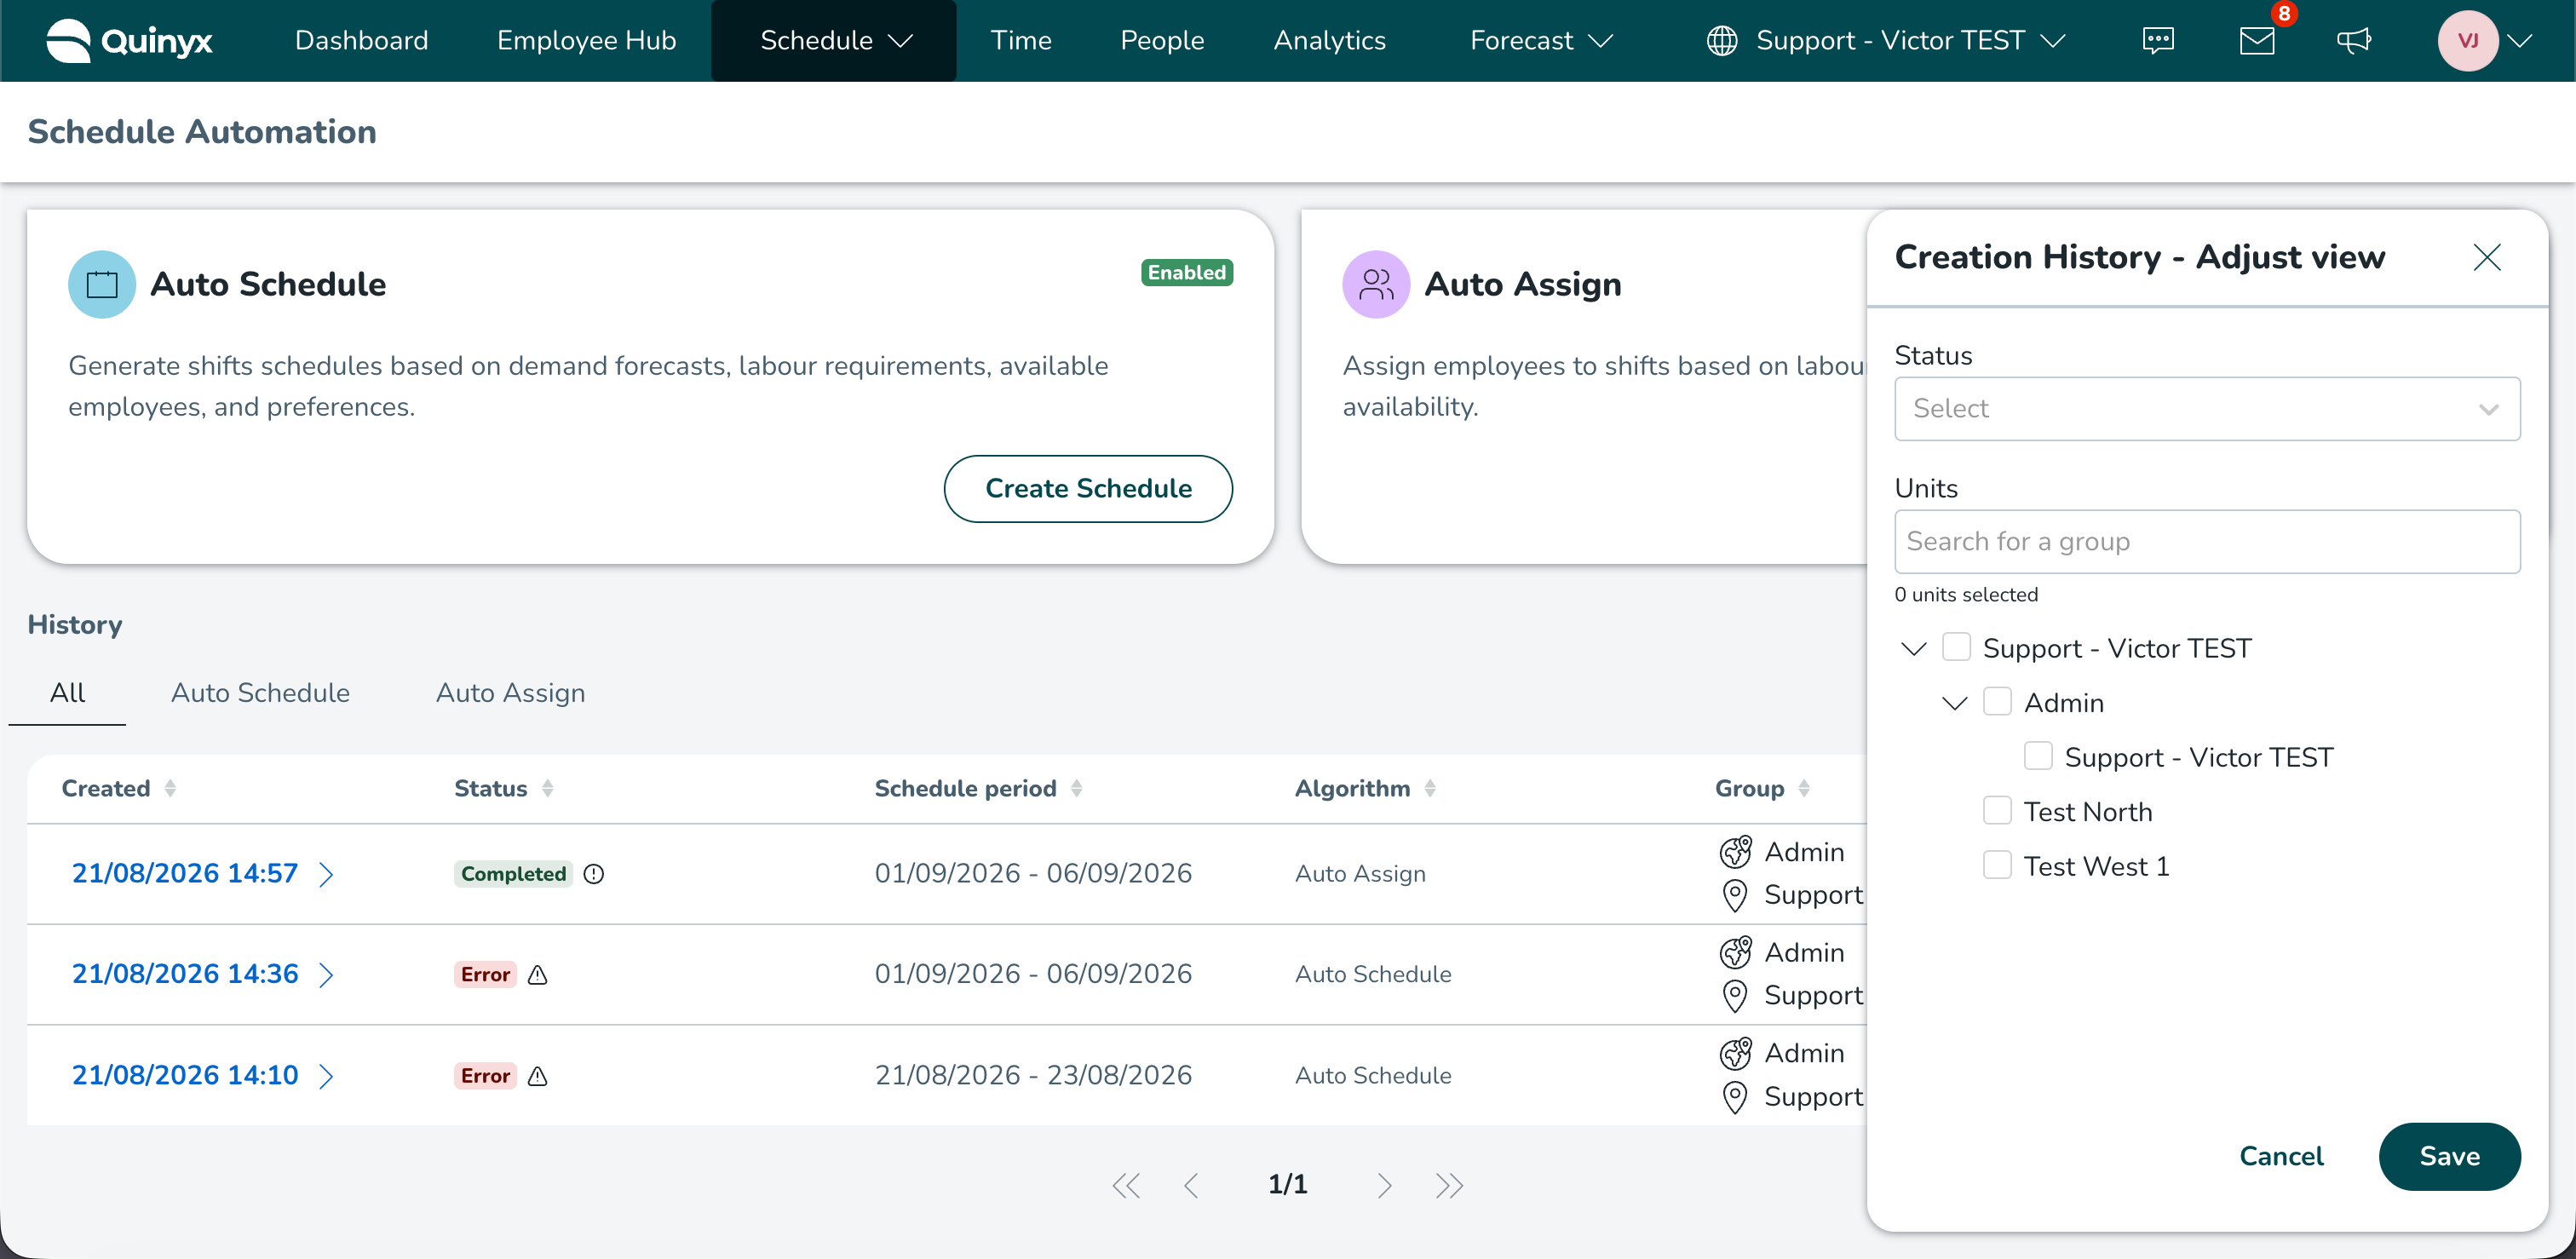Click the Auto Assign people icon

tap(1376, 285)
